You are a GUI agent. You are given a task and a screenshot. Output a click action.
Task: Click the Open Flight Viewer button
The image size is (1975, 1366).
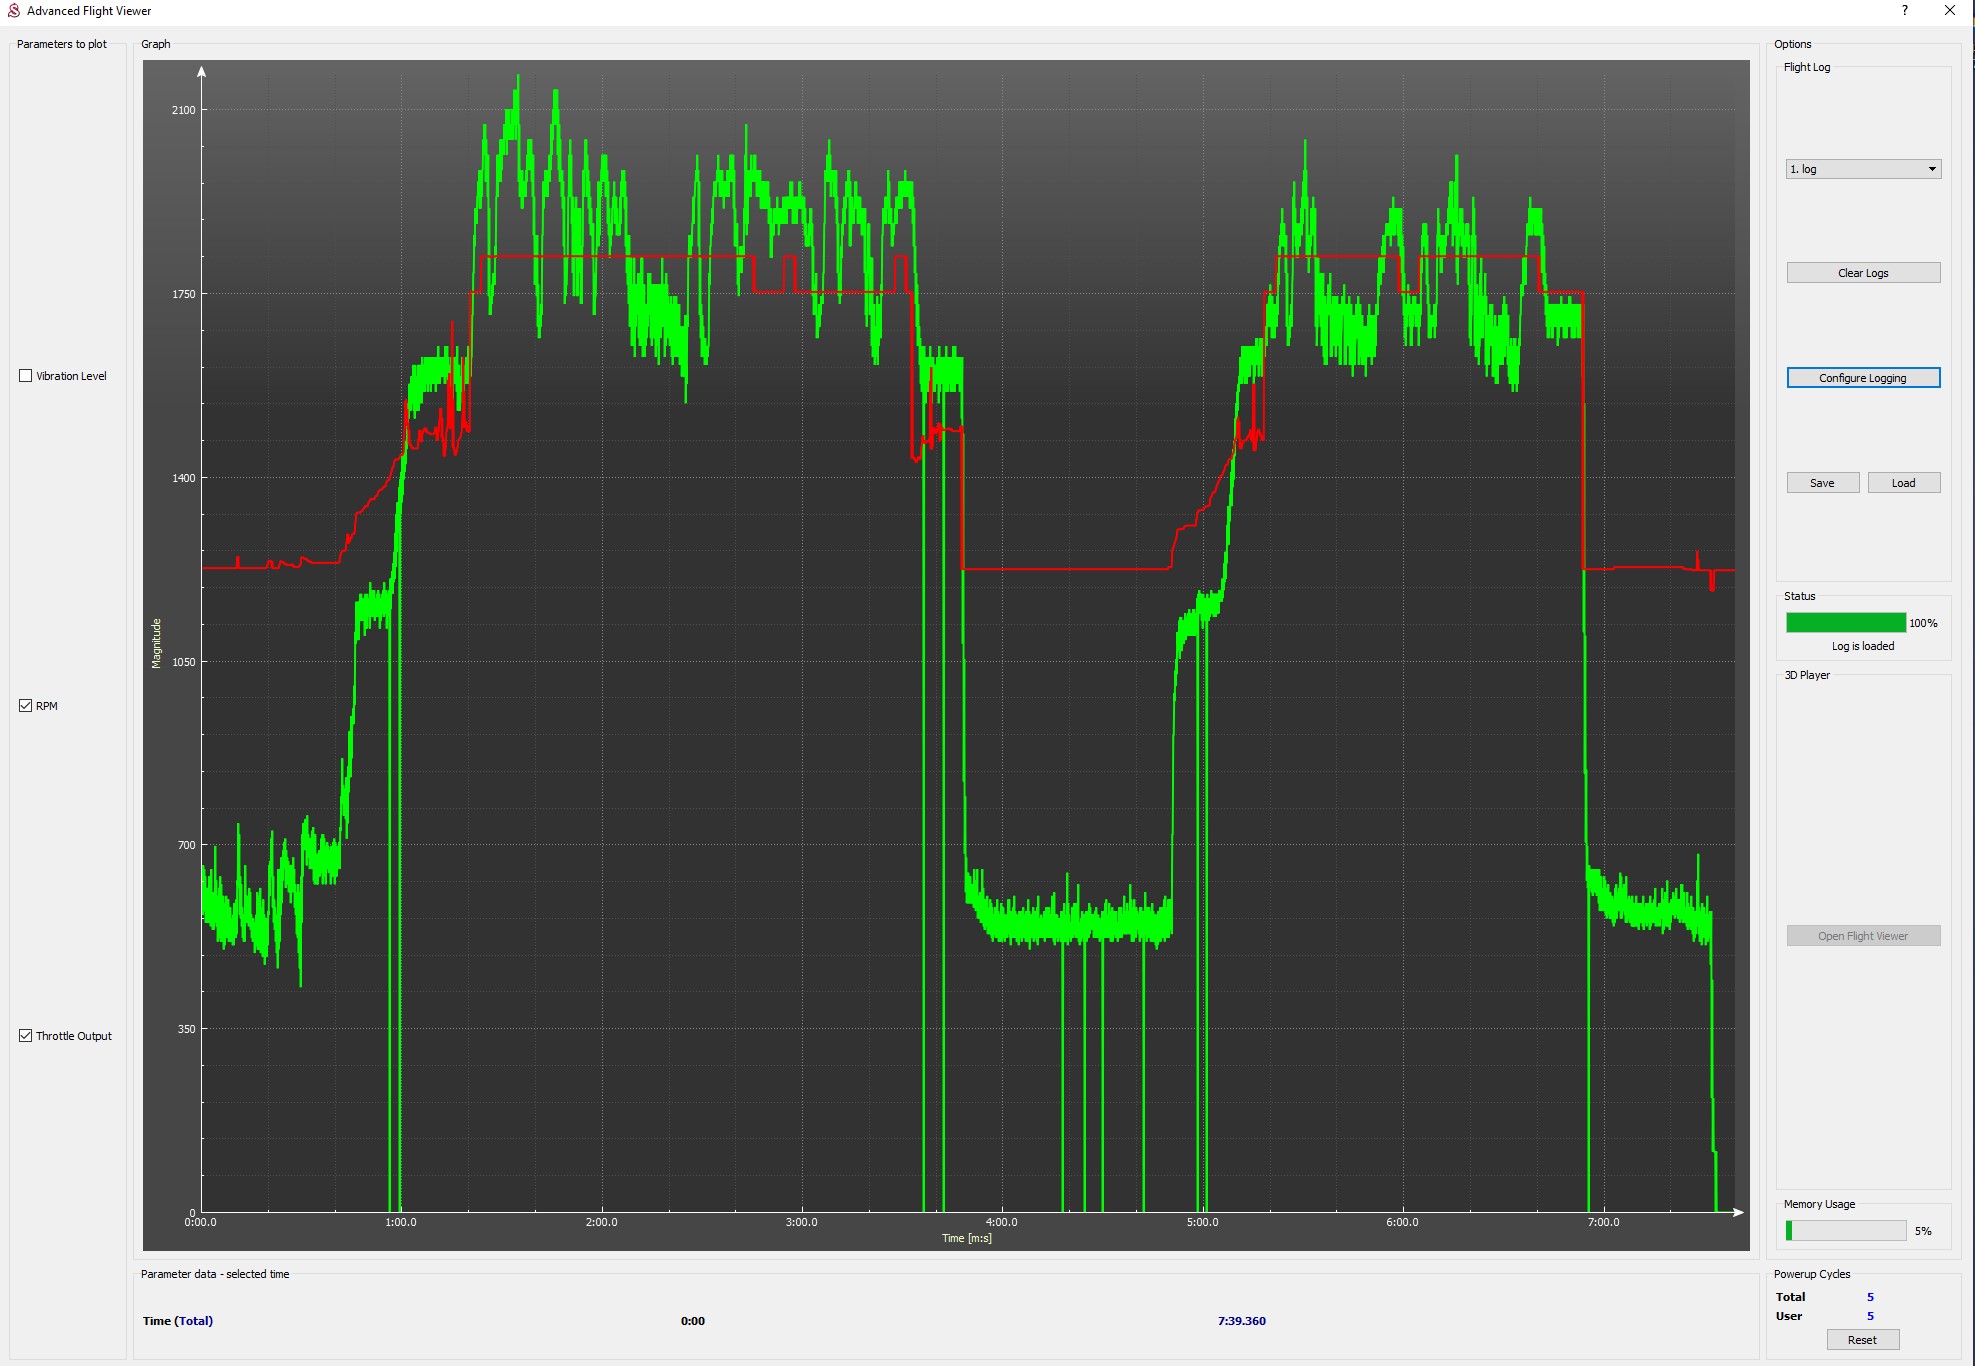pos(1862,936)
